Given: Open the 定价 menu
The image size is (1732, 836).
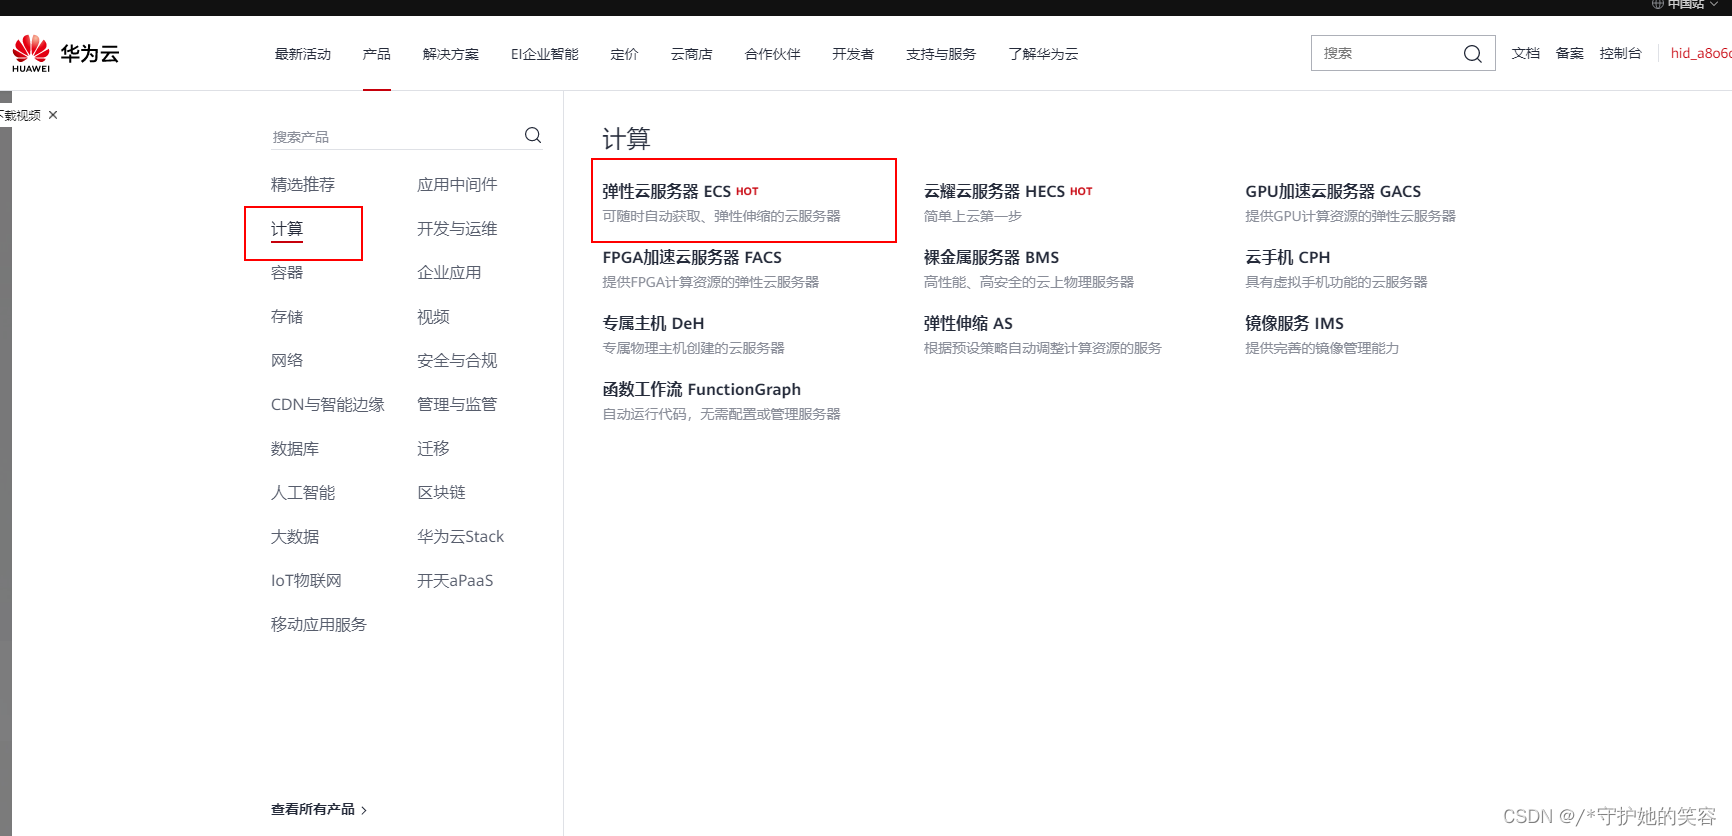Looking at the screenshot, I should coord(625,54).
